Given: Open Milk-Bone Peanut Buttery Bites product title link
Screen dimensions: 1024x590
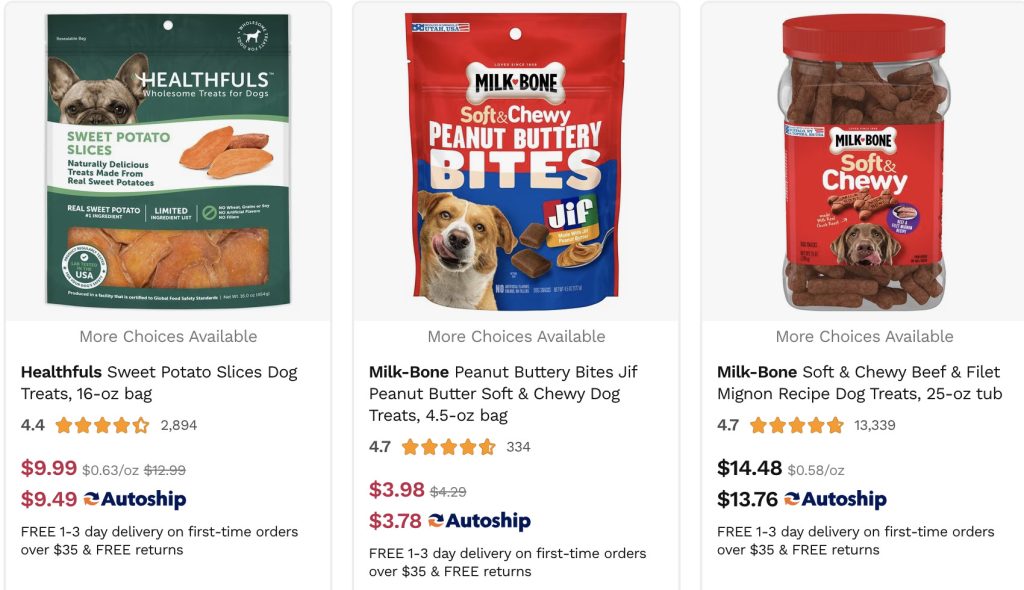Looking at the screenshot, I should [x=503, y=393].
